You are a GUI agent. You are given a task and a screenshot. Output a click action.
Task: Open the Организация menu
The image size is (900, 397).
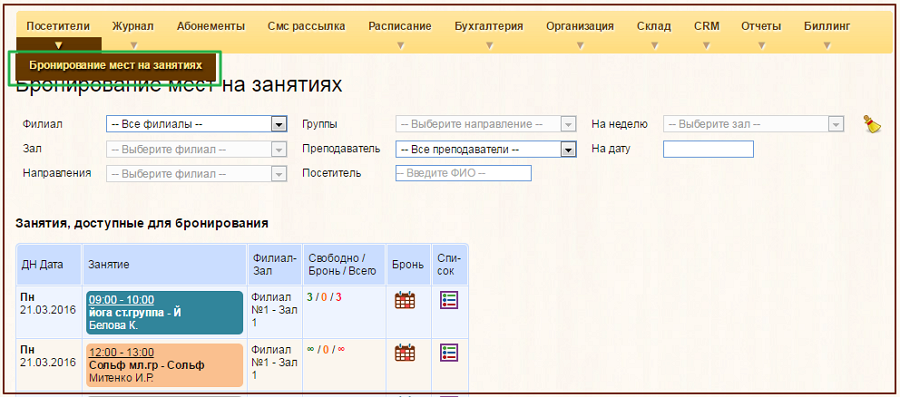coord(580,26)
